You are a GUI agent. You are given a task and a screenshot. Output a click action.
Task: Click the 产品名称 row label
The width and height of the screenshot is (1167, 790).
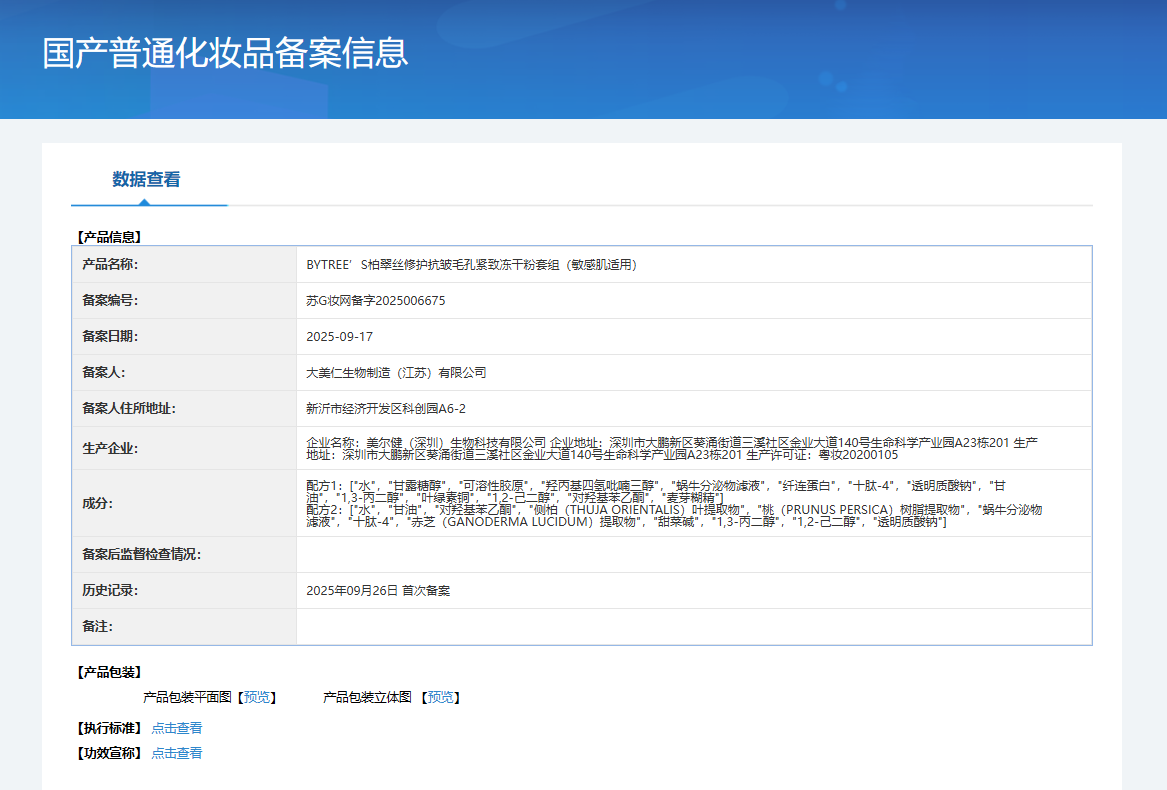pyautogui.click(x=110, y=265)
